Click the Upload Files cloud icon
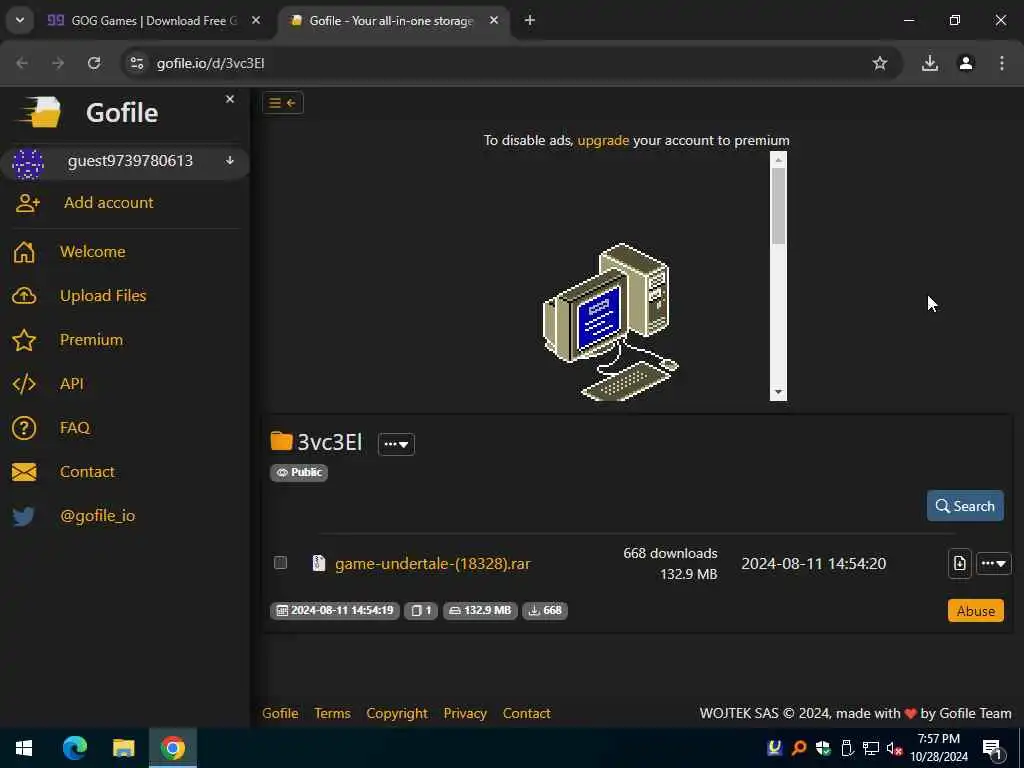Screen dimensions: 1024x768 pos(24,296)
